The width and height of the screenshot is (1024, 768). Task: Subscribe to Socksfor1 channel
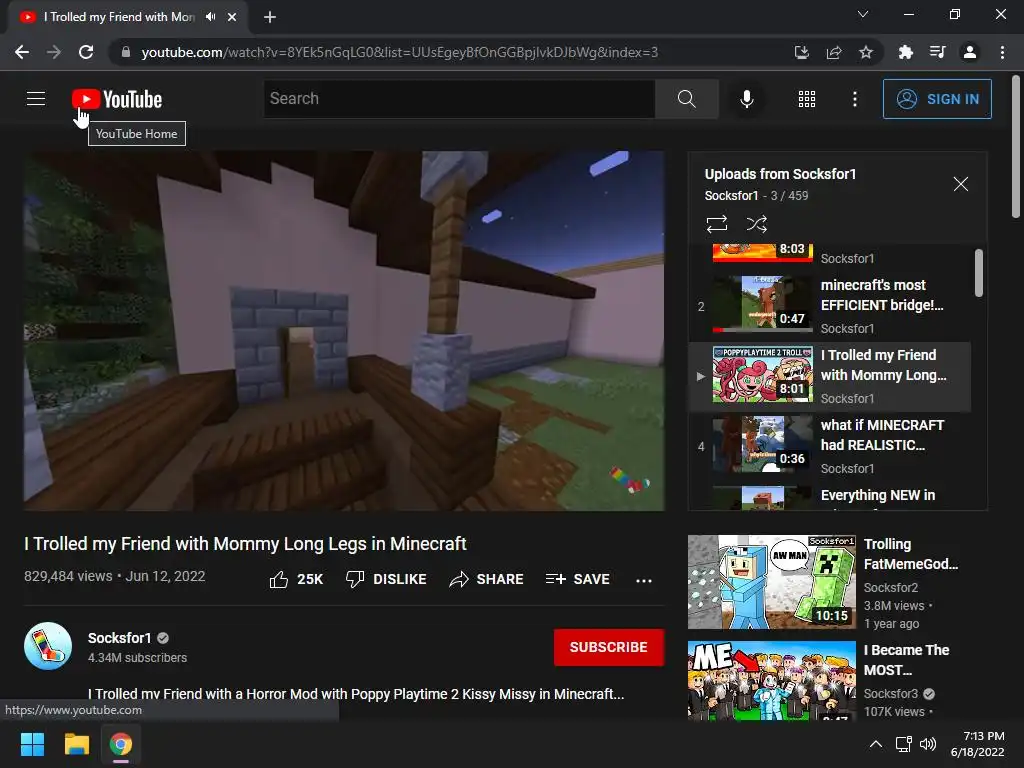tap(609, 647)
